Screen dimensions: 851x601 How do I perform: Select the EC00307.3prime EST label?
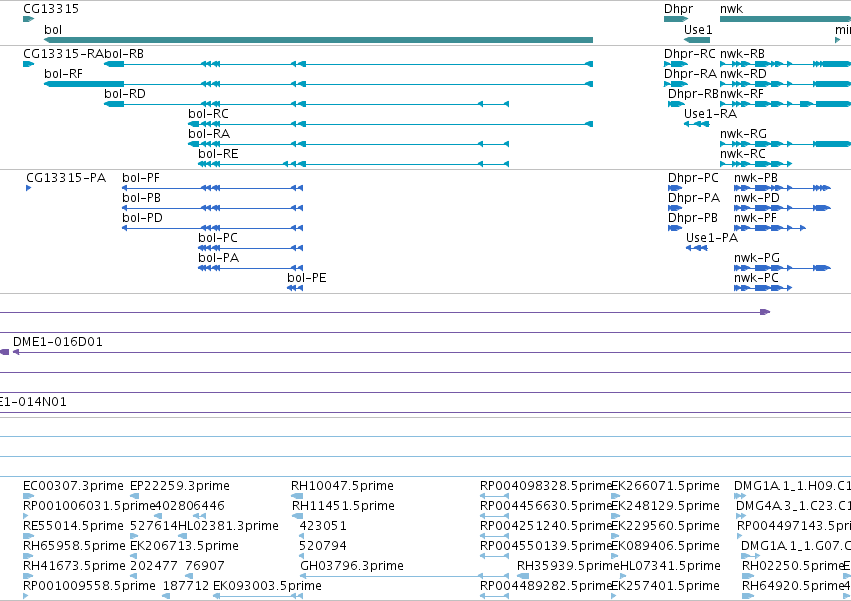(73, 486)
